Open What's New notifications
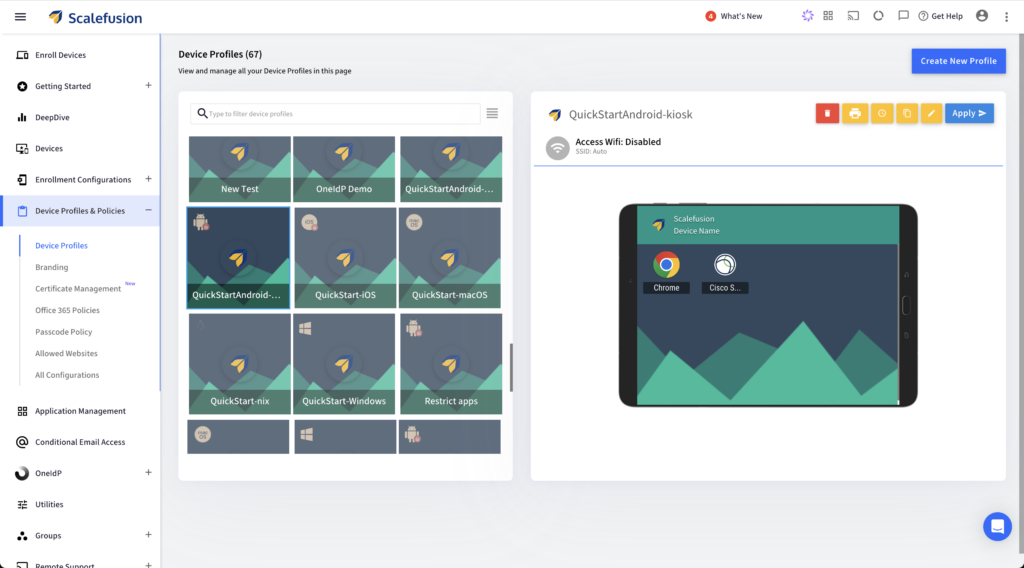 (733, 16)
